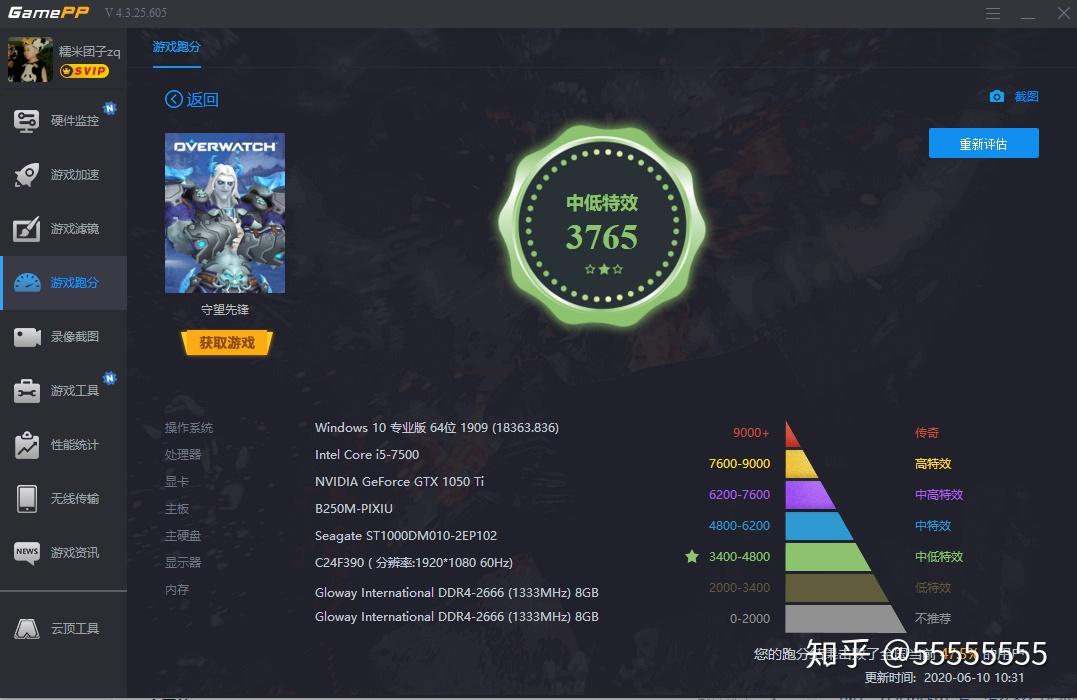This screenshot has height=700, width=1077.
Task: Open the 录像截图 camera recorder icon
Action: 27,337
